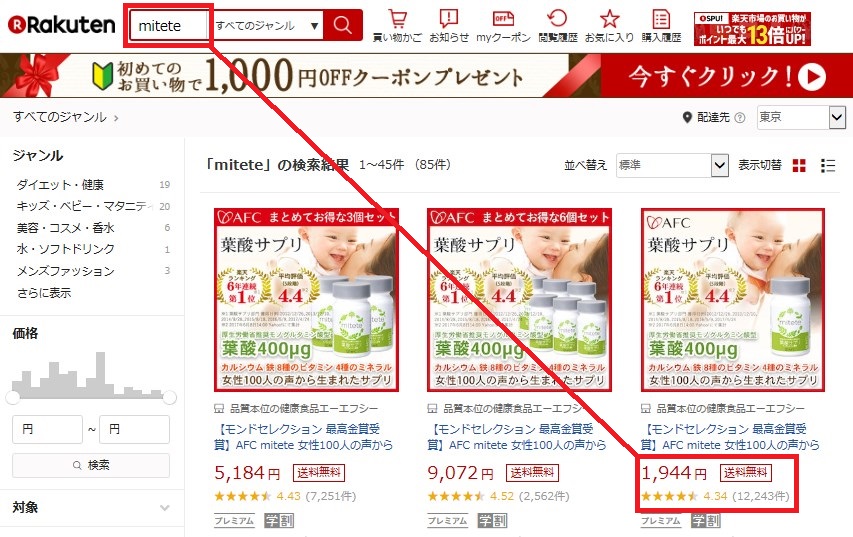Expand the 対象 filter section

(x=92, y=508)
